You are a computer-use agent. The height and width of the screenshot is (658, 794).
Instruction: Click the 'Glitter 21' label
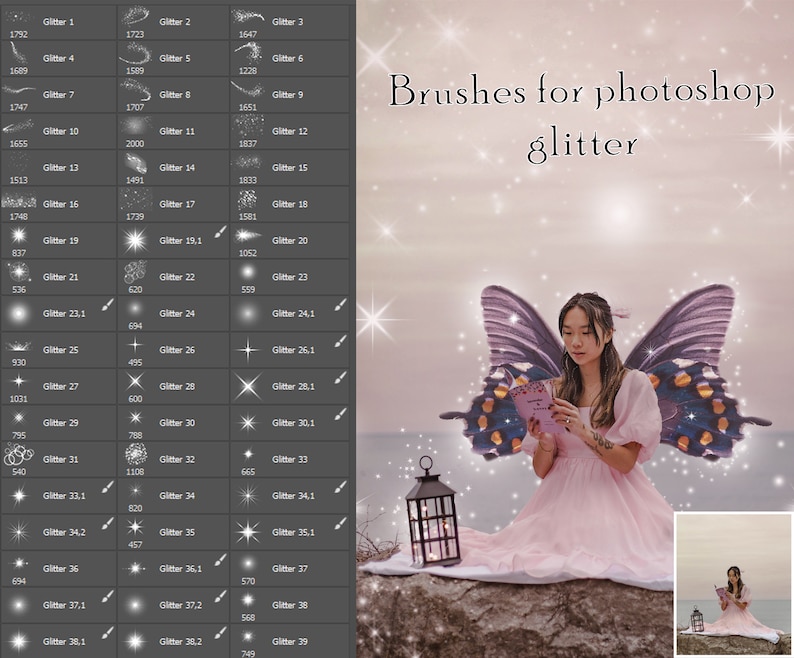61,277
